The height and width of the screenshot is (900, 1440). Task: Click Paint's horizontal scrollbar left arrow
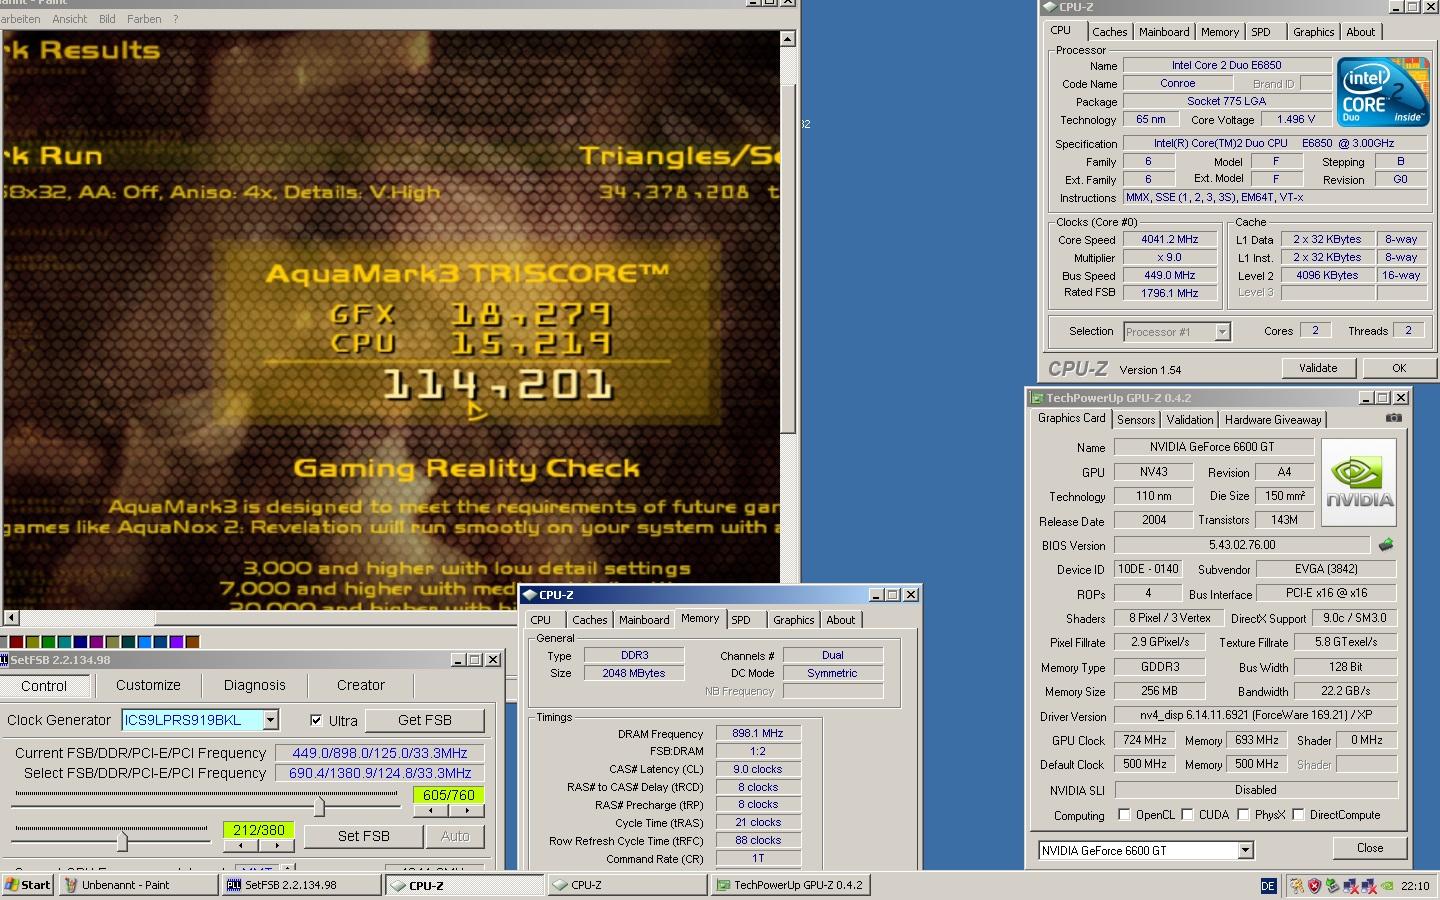click(11, 618)
